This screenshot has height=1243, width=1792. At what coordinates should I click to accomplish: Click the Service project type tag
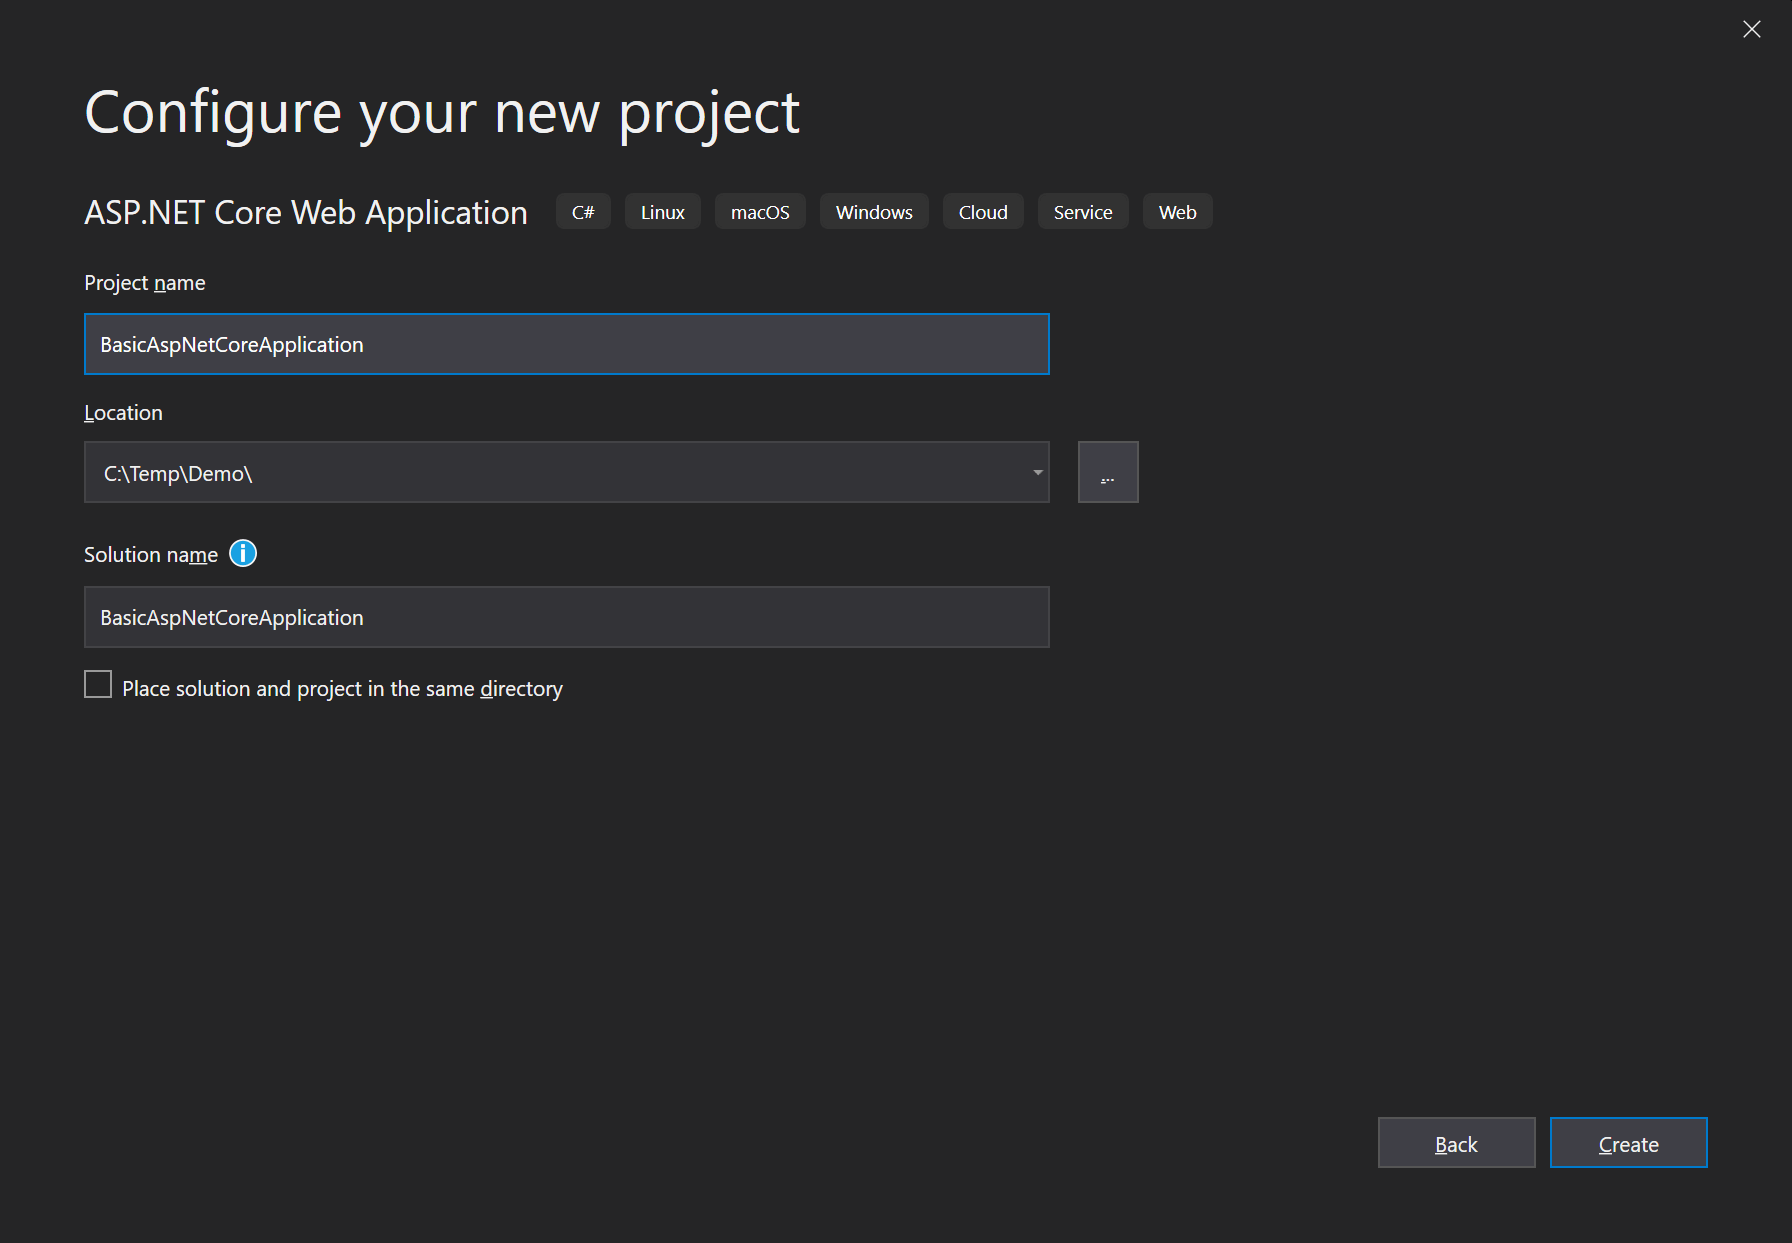(x=1083, y=212)
